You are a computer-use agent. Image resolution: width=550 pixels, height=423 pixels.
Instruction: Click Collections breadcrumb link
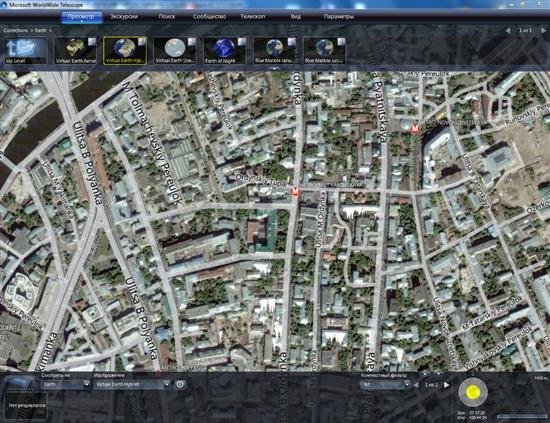point(15,31)
